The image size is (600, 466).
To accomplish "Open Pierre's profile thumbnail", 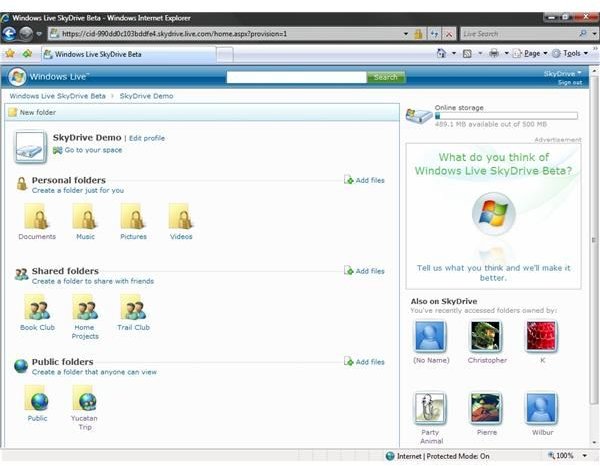I will 486,409.
